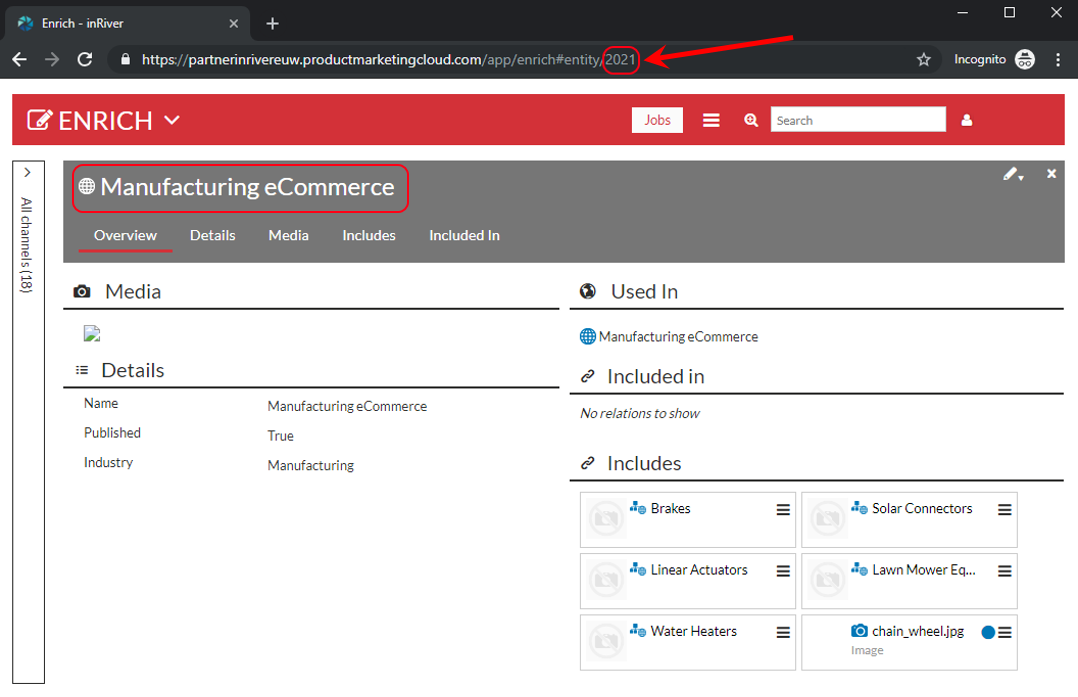Open the Chrome three-dot menu
The width and height of the screenshot is (1078, 697).
click(x=1058, y=60)
